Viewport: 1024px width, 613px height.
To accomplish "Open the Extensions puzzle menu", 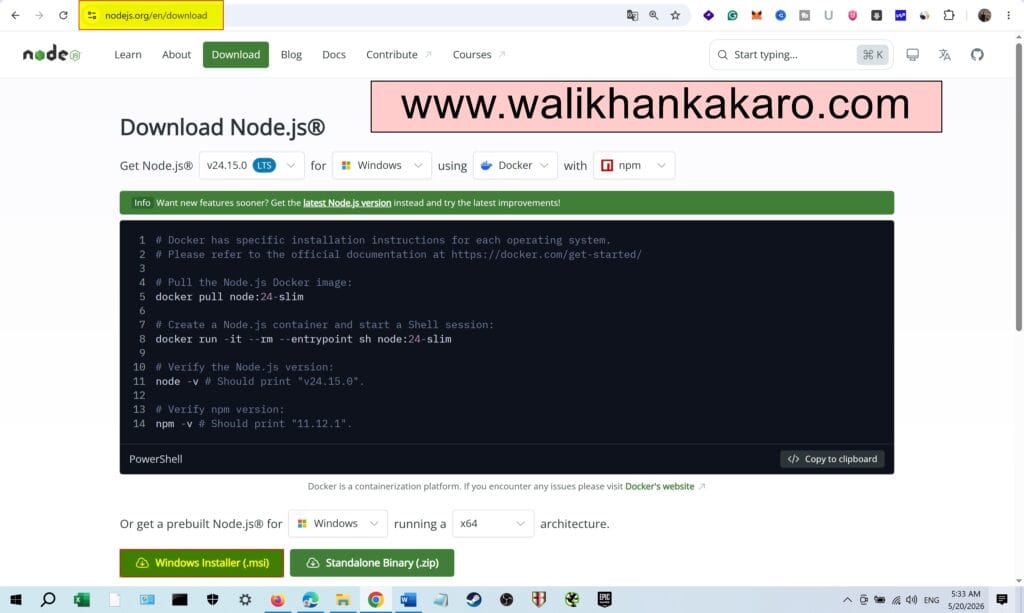I will 949,15.
